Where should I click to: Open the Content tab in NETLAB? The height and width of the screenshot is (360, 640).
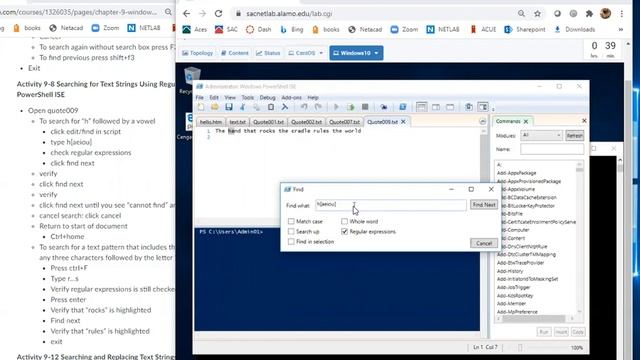click(x=235, y=53)
